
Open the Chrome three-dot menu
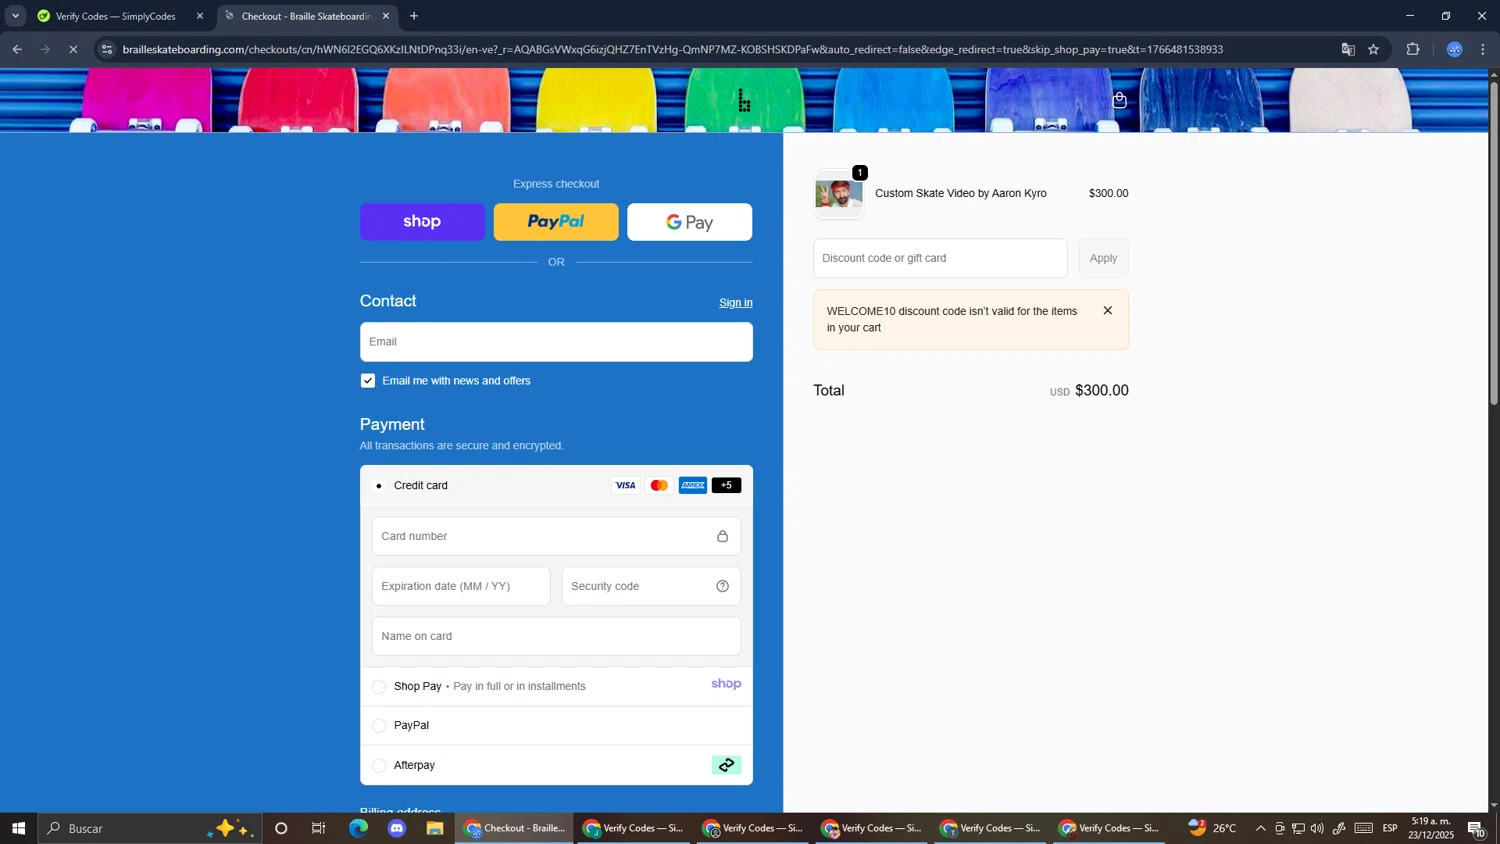pyautogui.click(x=1483, y=49)
